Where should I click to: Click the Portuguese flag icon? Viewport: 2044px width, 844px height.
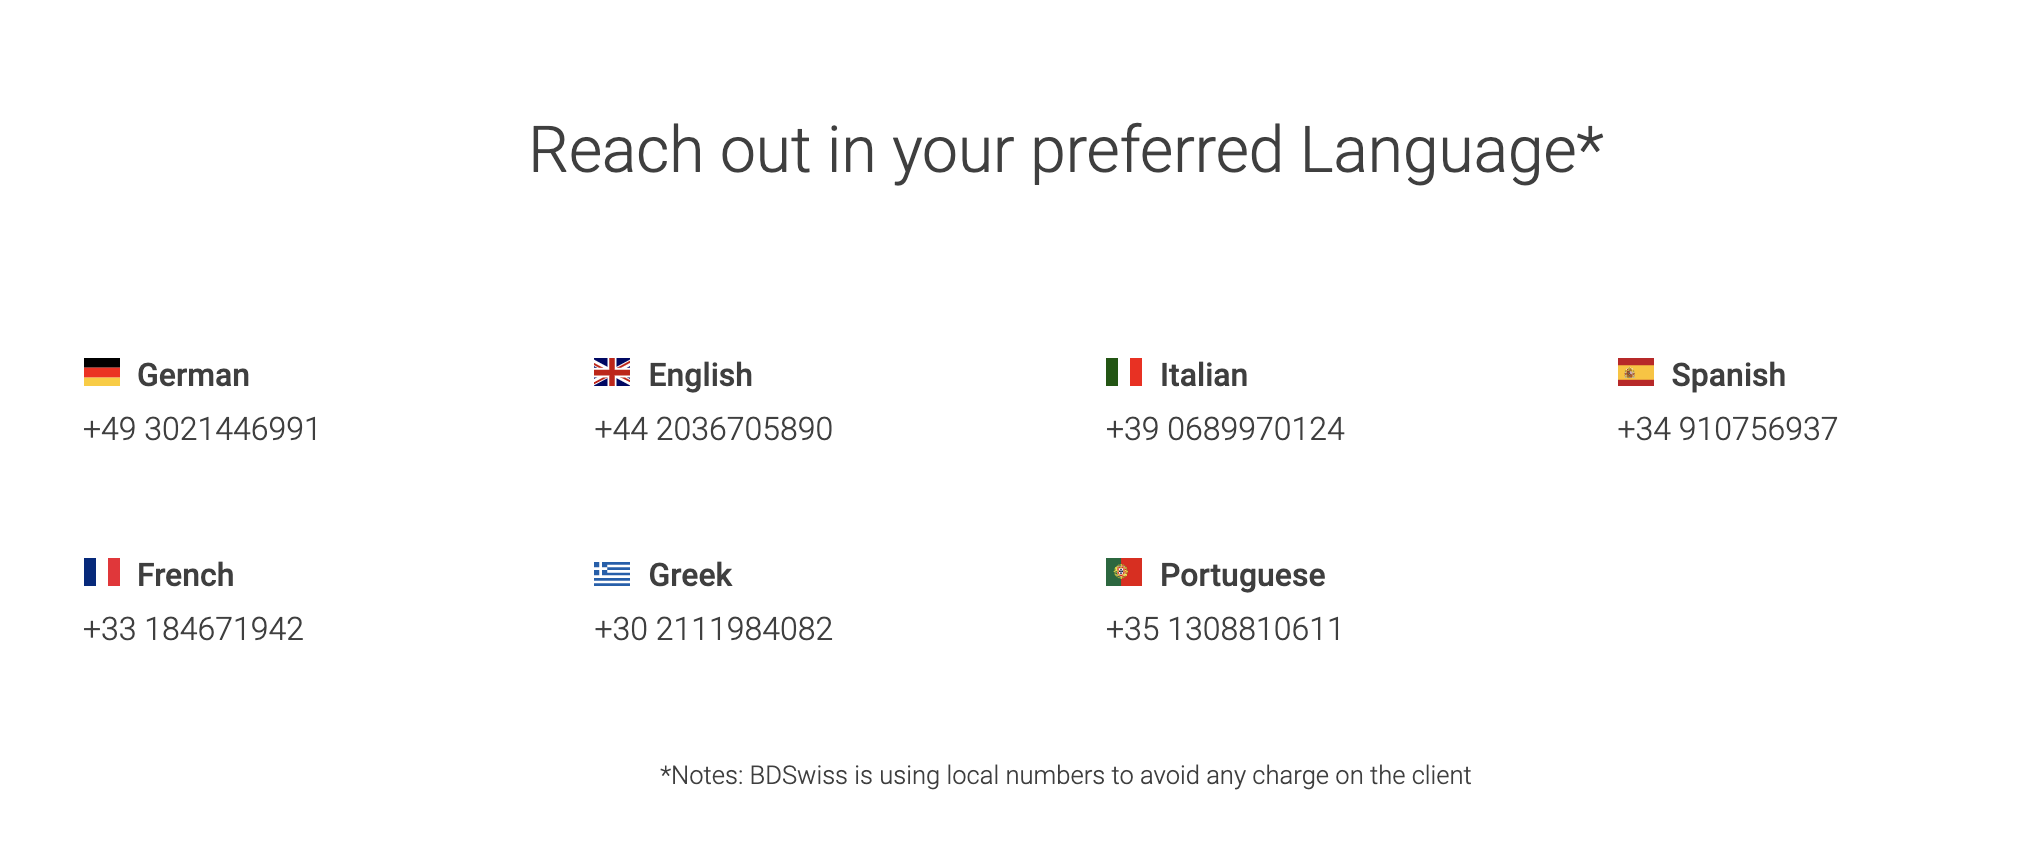coord(1124,572)
